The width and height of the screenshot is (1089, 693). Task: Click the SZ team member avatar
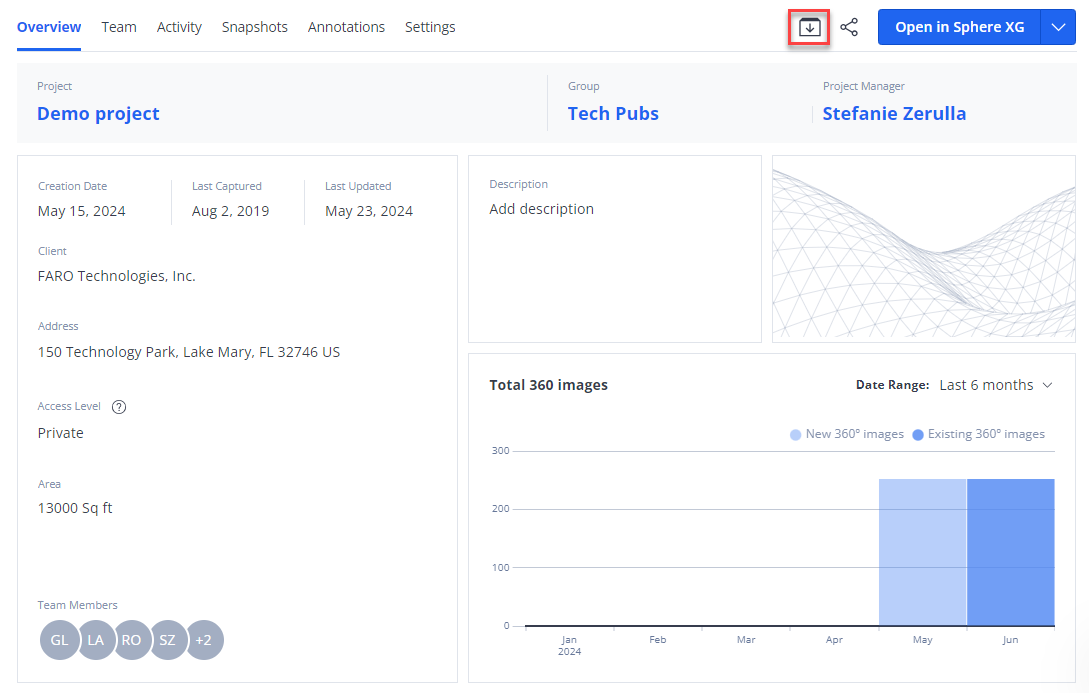[168, 640]
